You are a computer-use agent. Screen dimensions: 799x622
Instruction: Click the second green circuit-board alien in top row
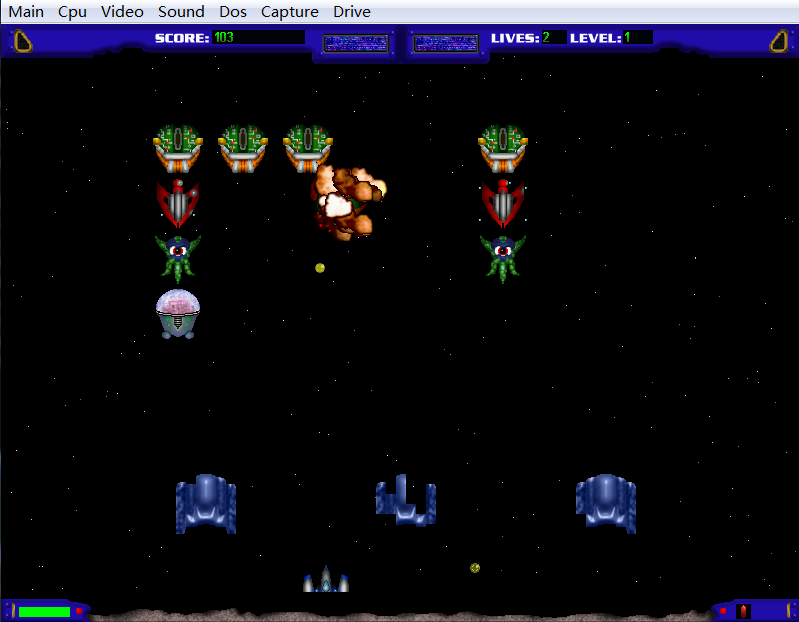[x=243, y=148]
